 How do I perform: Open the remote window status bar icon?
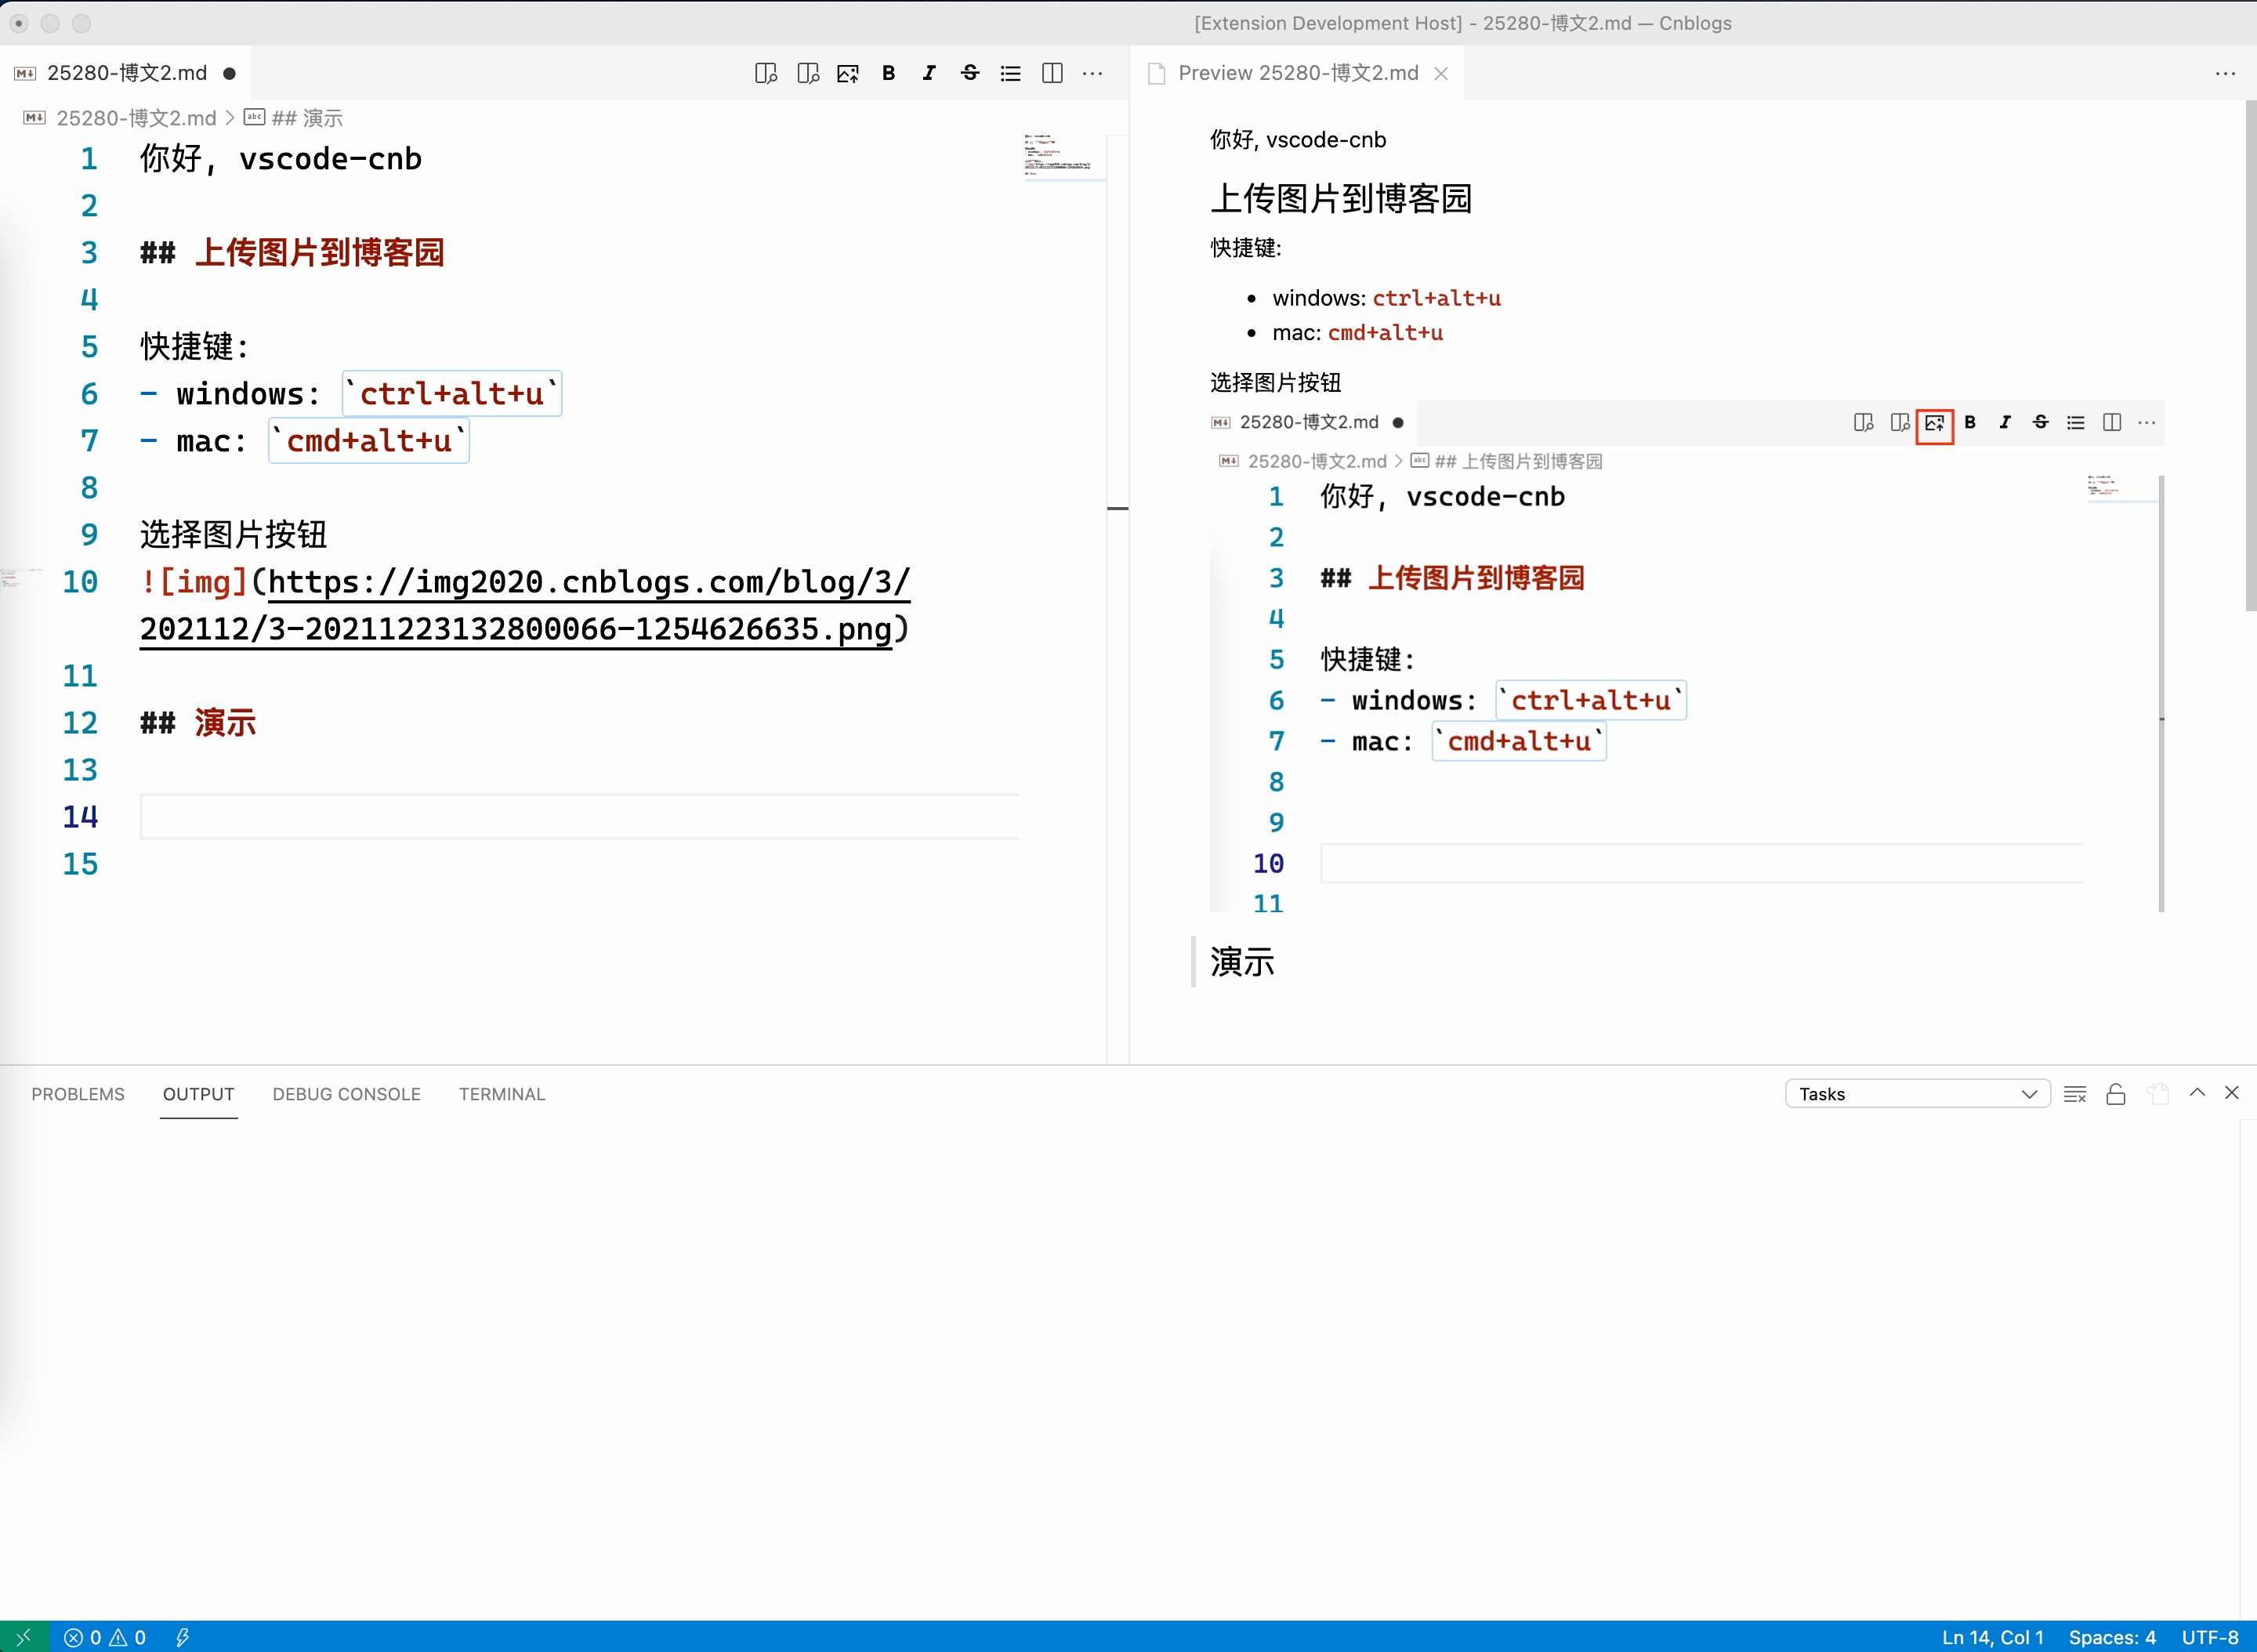[22, 1637]
